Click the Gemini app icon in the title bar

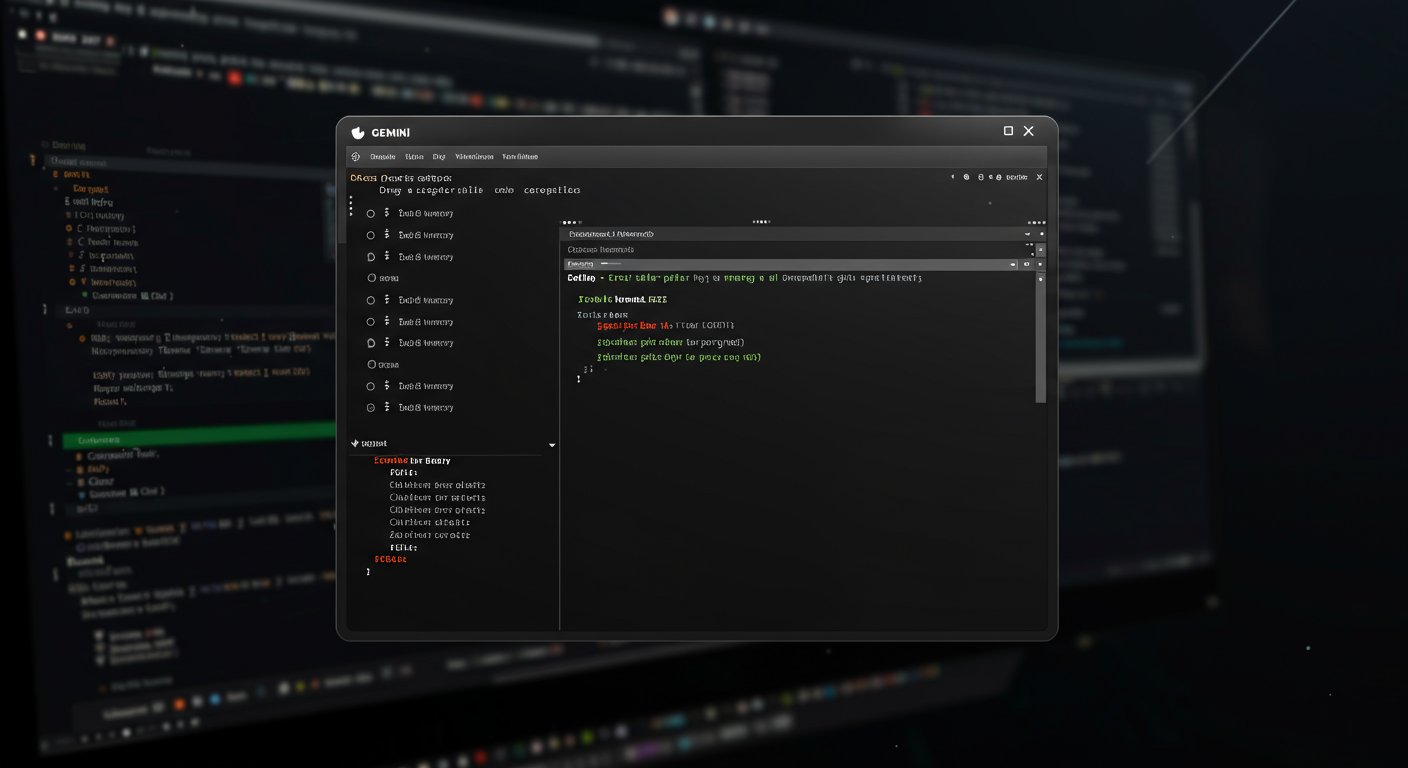tap(357, 131)
